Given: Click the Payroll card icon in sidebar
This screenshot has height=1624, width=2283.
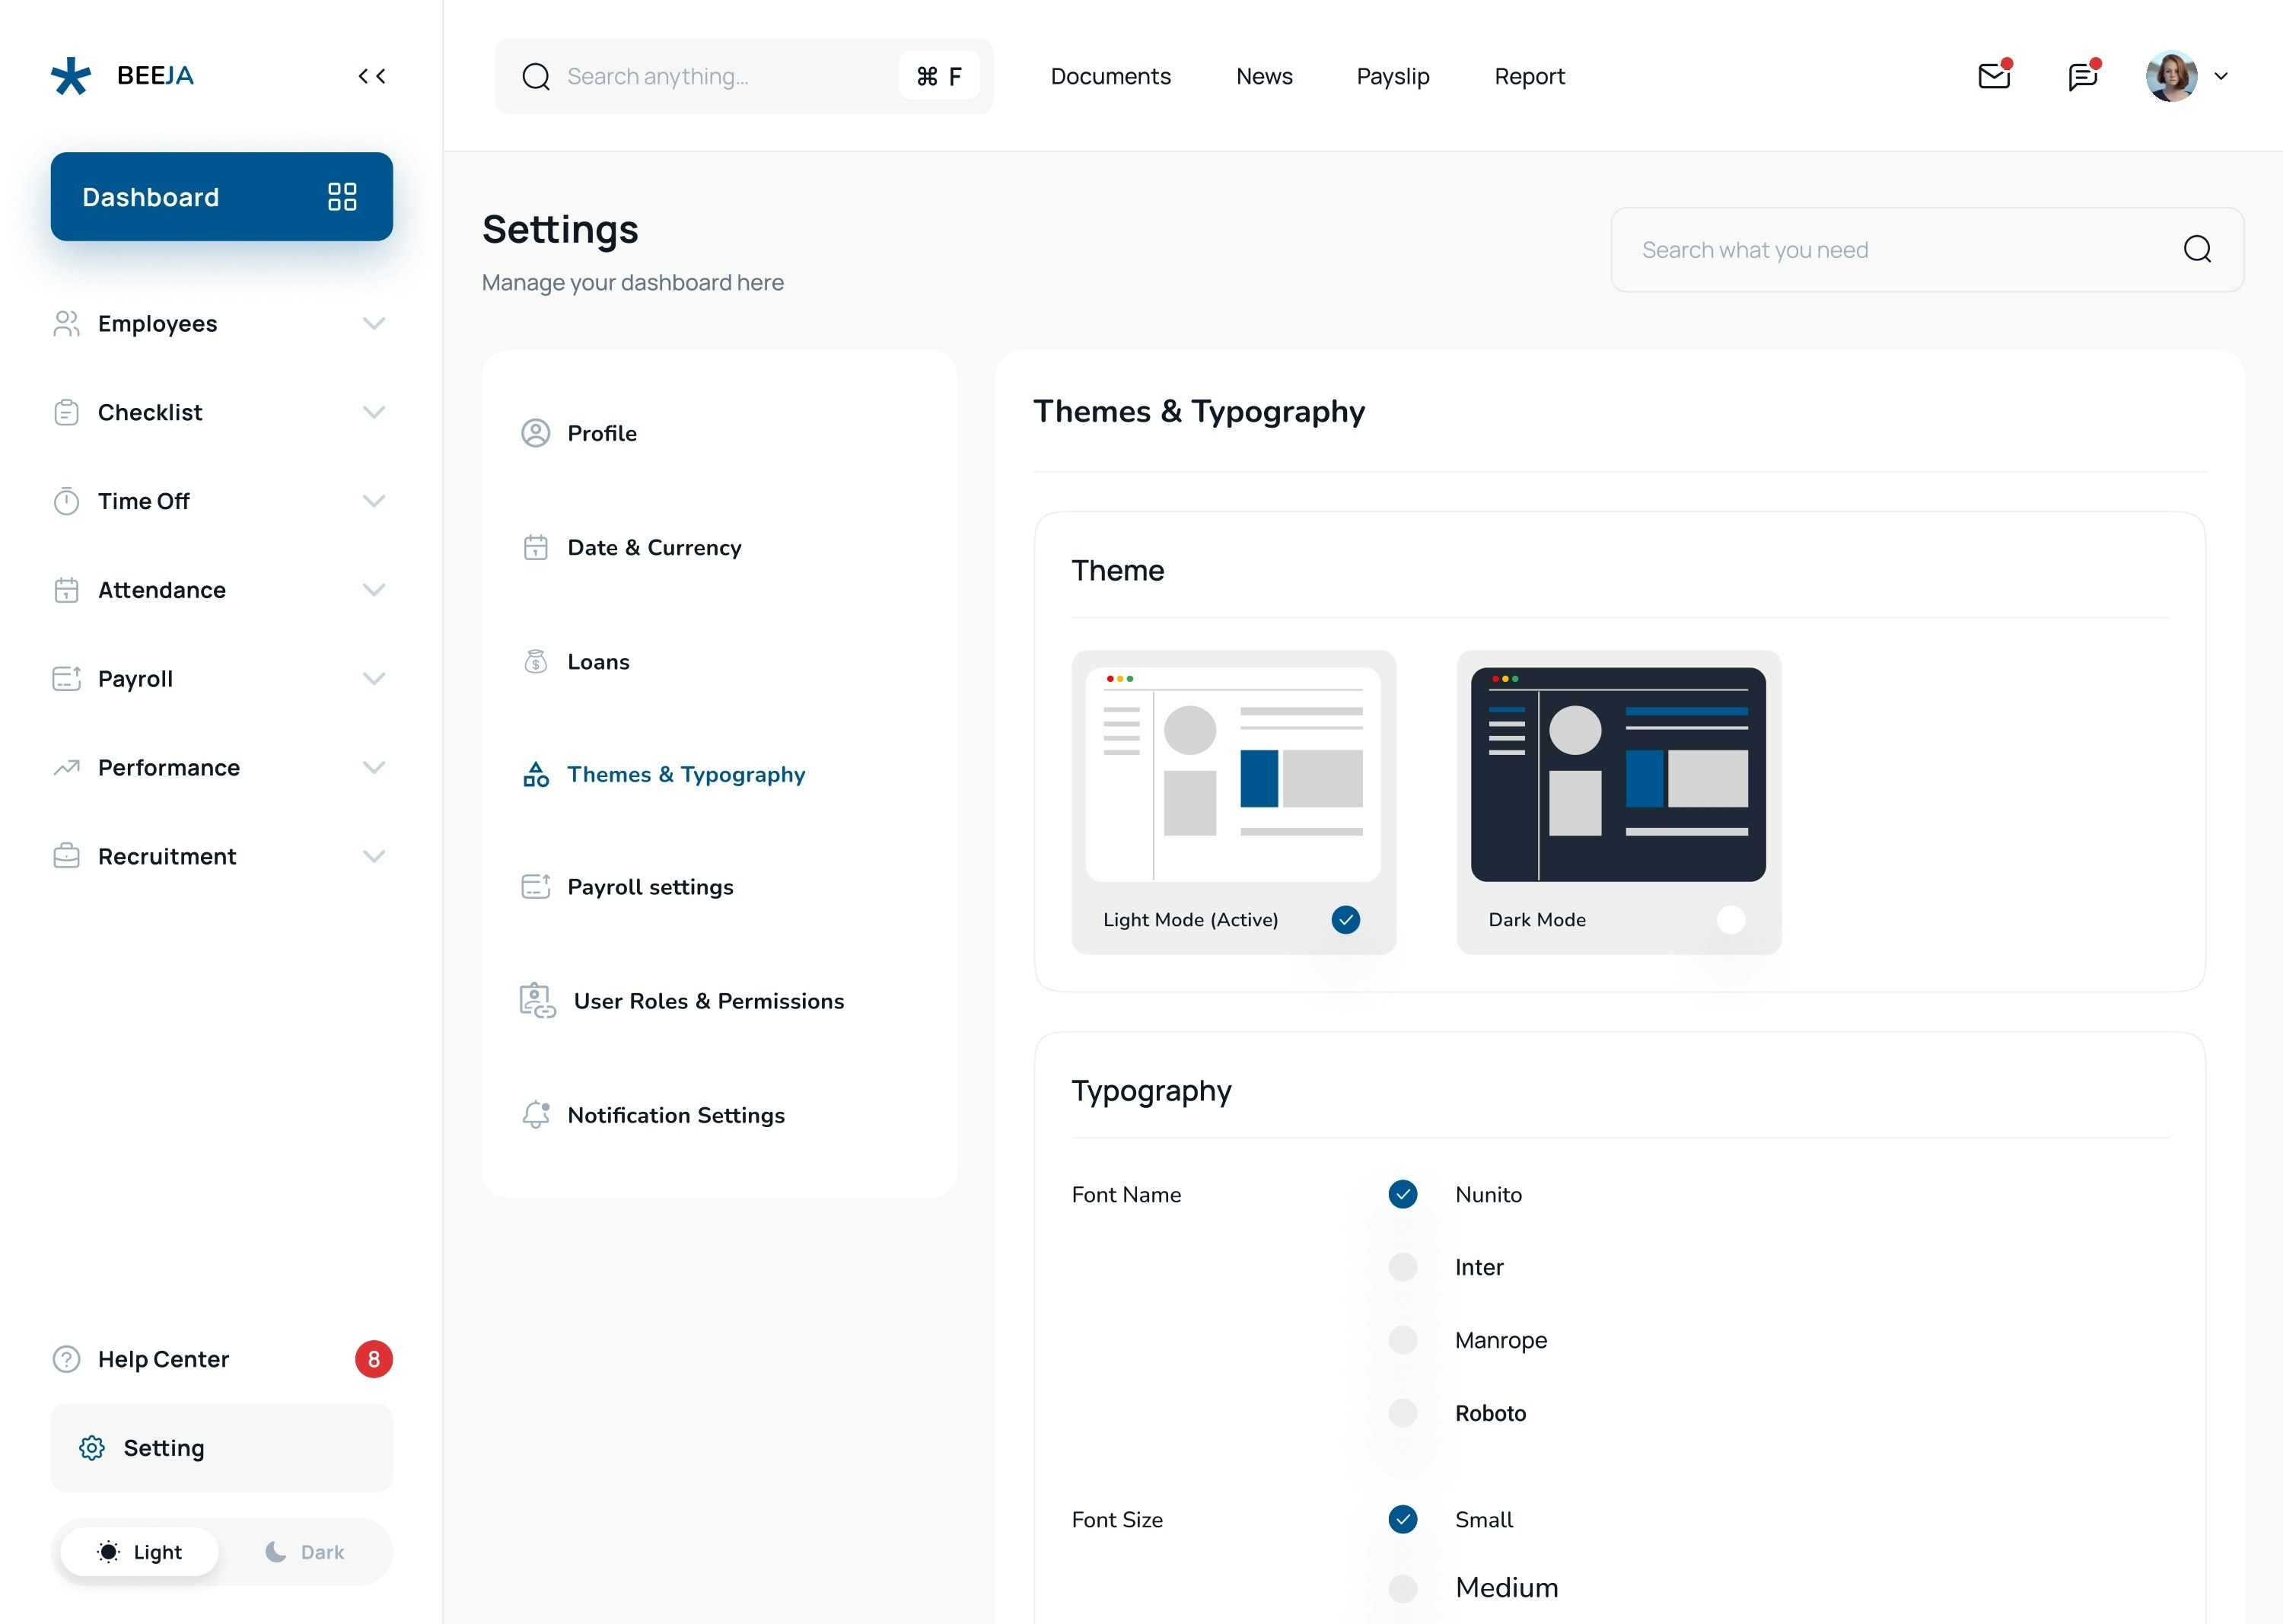Looking at the screenshot, I should tap(66, 679).
